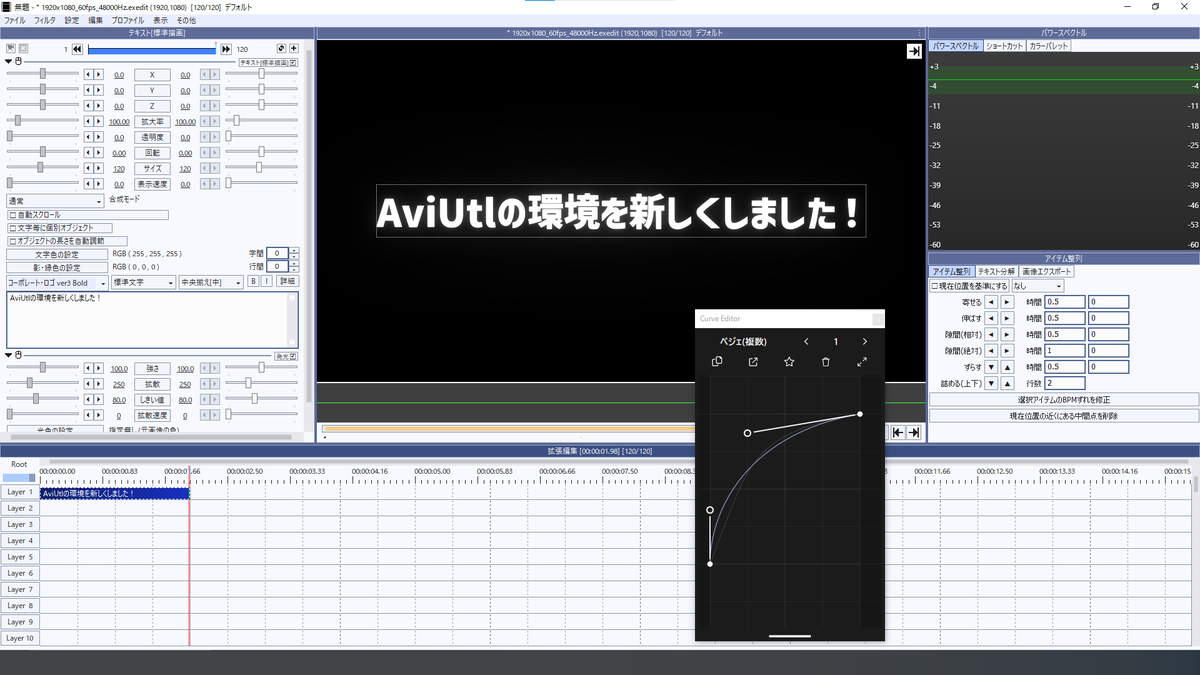Enable 文字毎に個別オブジェクト checkbox
Image resolution: width=1200 pixels, height=675 pixels.
(12, 228)
